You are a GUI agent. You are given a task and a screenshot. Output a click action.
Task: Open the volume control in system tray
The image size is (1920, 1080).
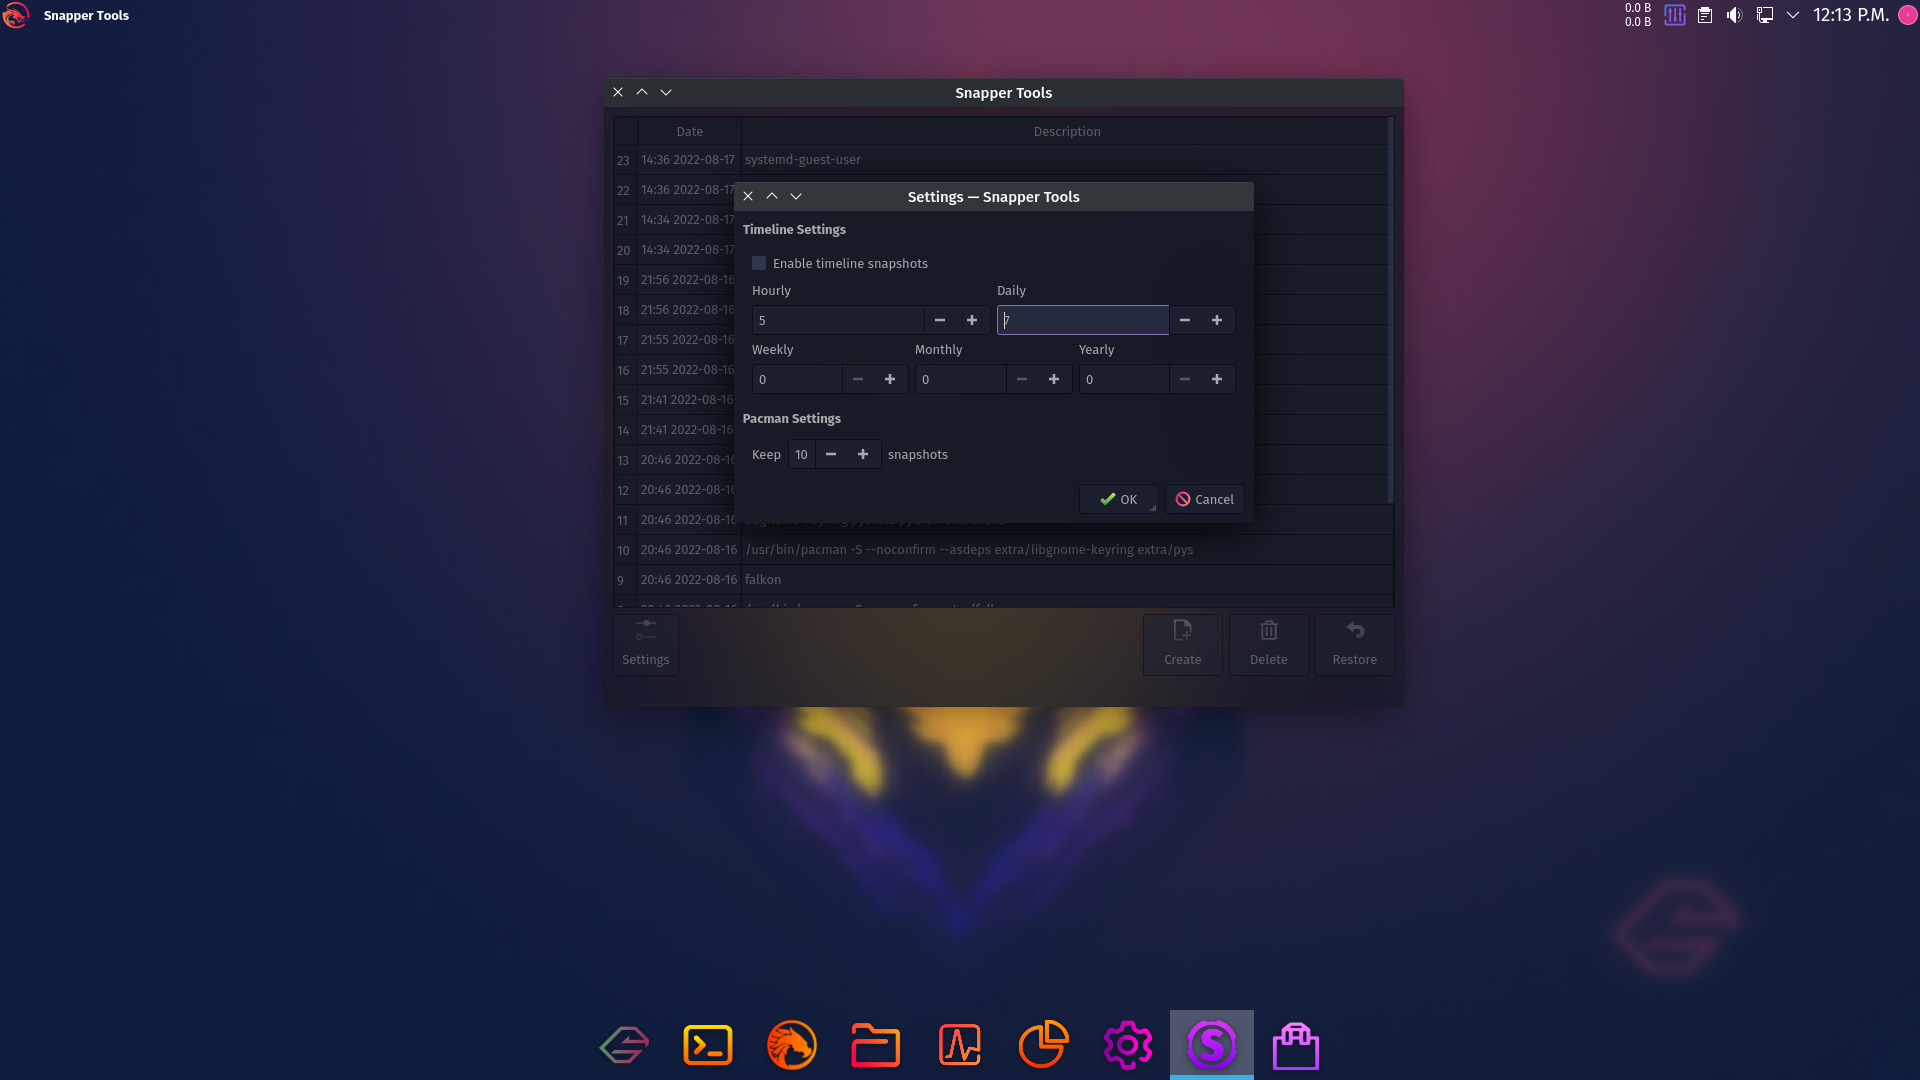(x=1735, y=15)
